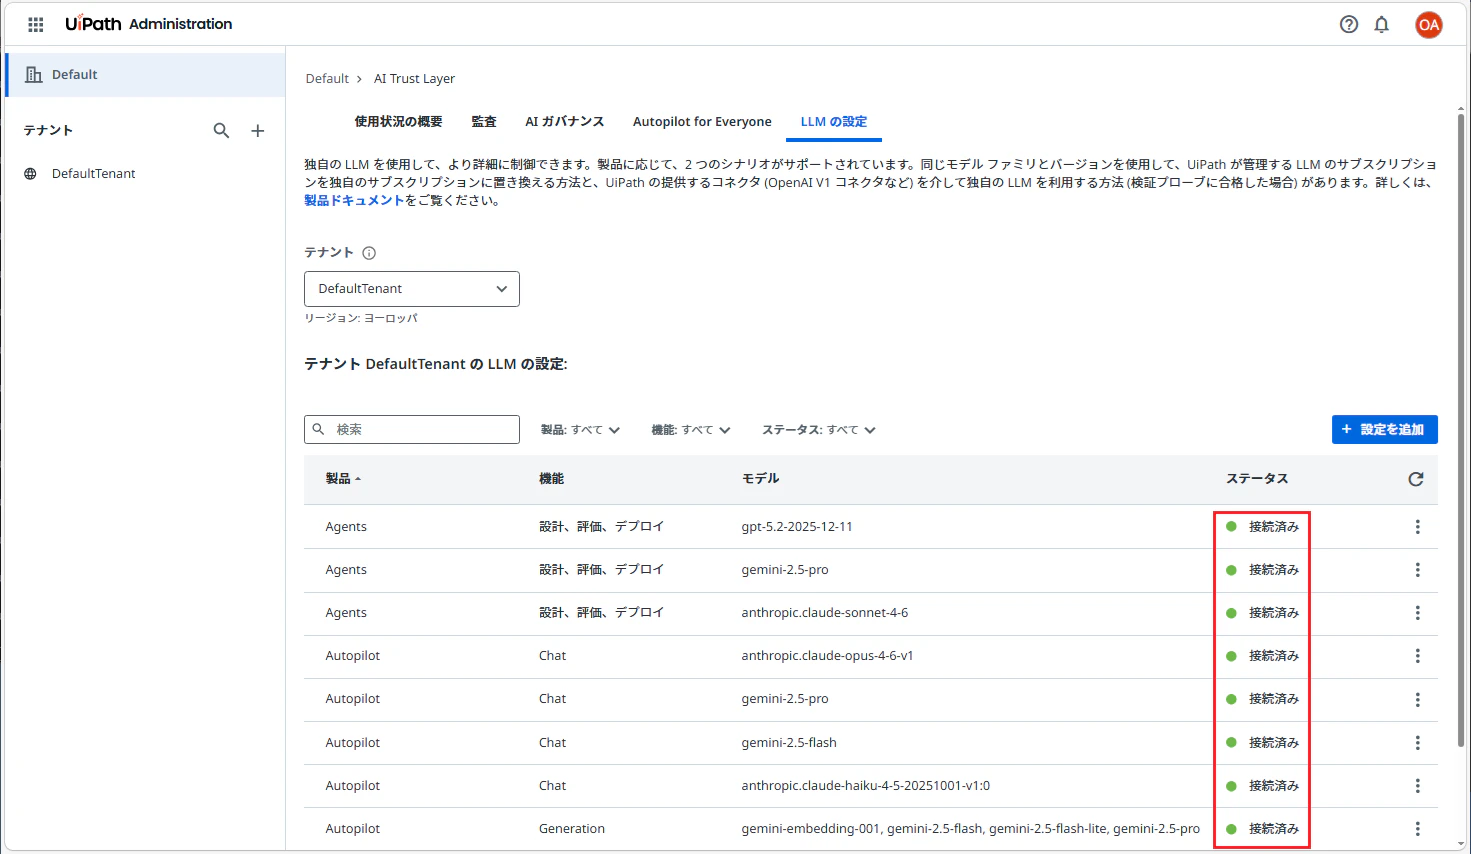Open more options for gemini-embedding-001 Generation row

click(x=1417, y=829)
